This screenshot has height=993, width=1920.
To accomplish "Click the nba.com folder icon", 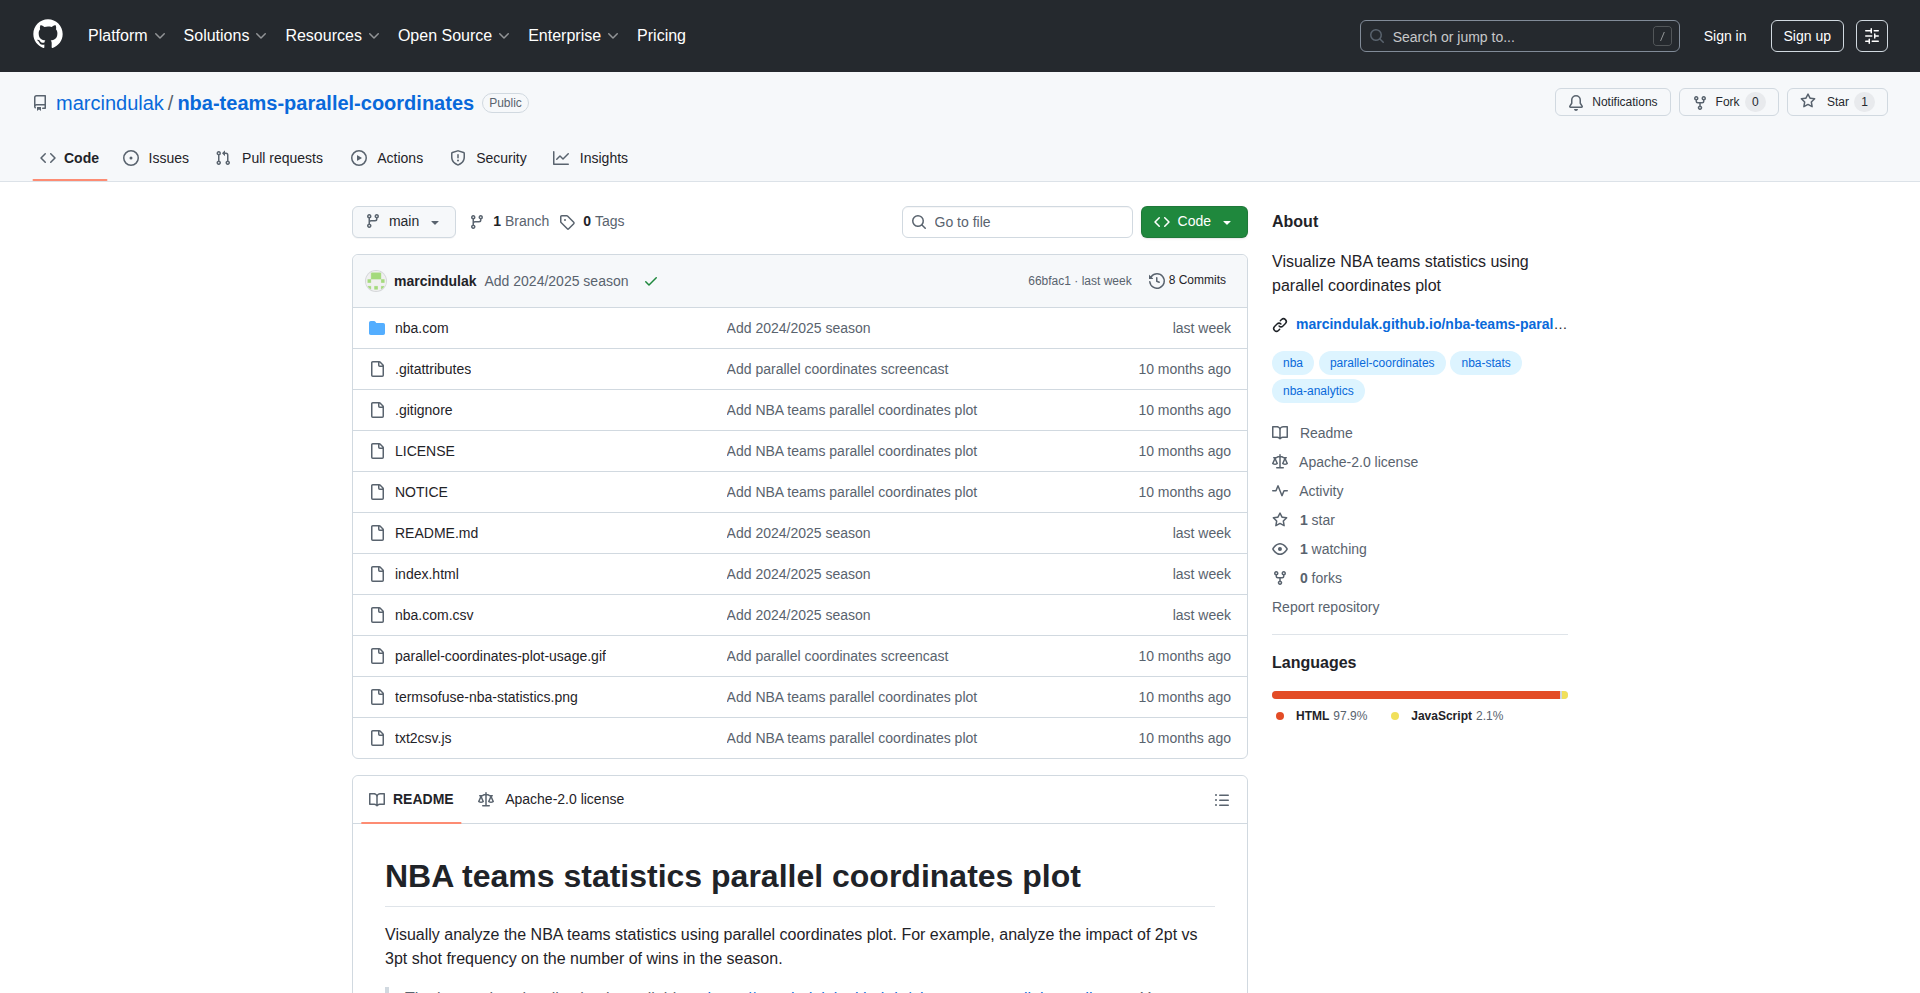I will tap(377, 328).
